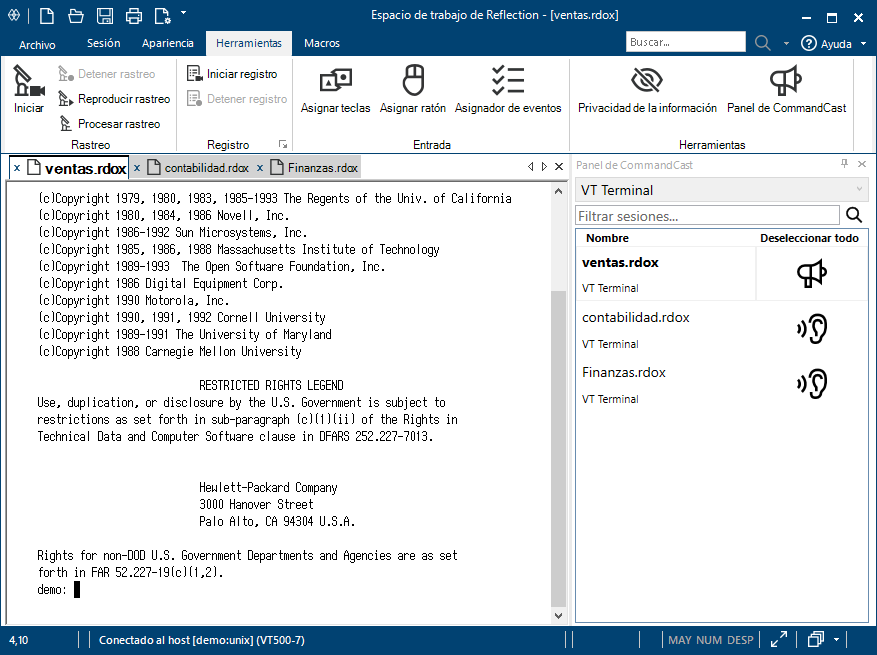Screen dimensions: 877x655
Task: Click Deseleccionar todo in CommandCast panel
Action: tap(809, 238)
